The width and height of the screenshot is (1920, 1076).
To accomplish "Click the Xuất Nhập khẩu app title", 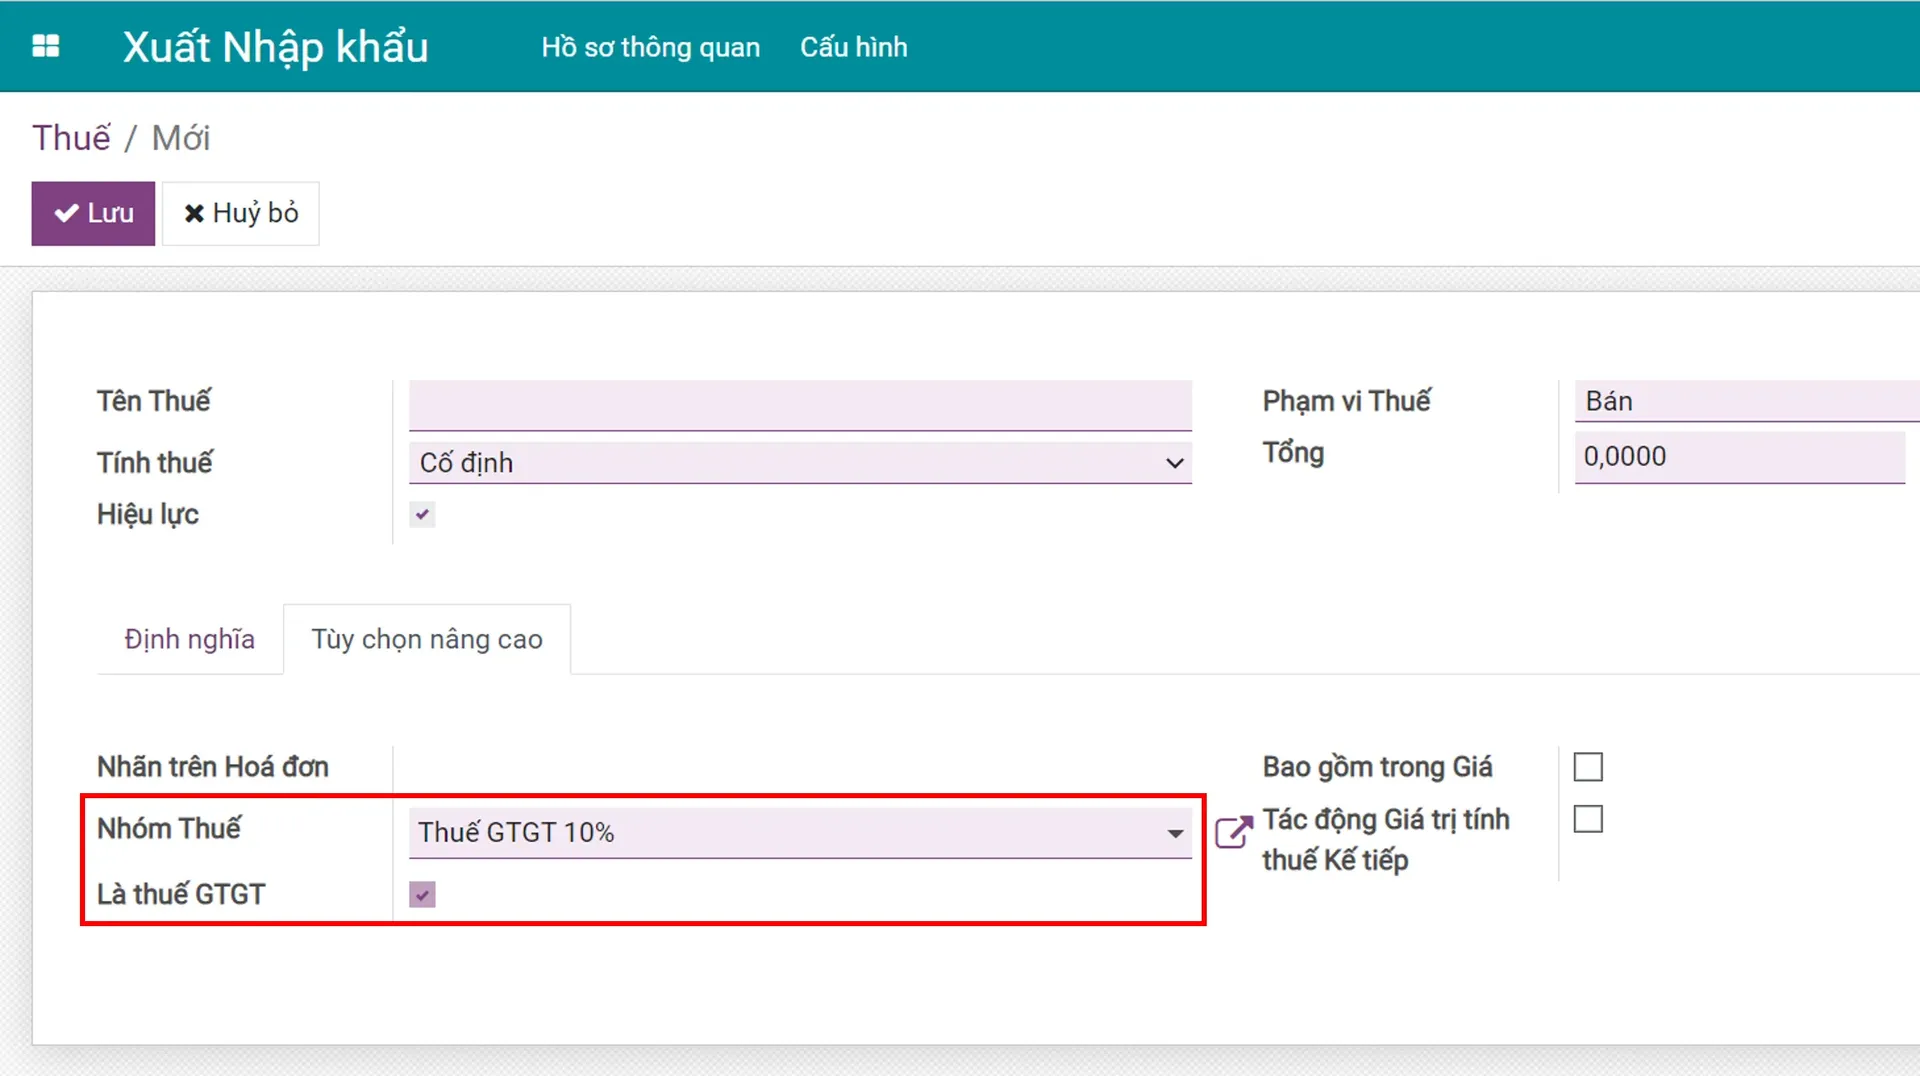I will [x=275, y=46].
